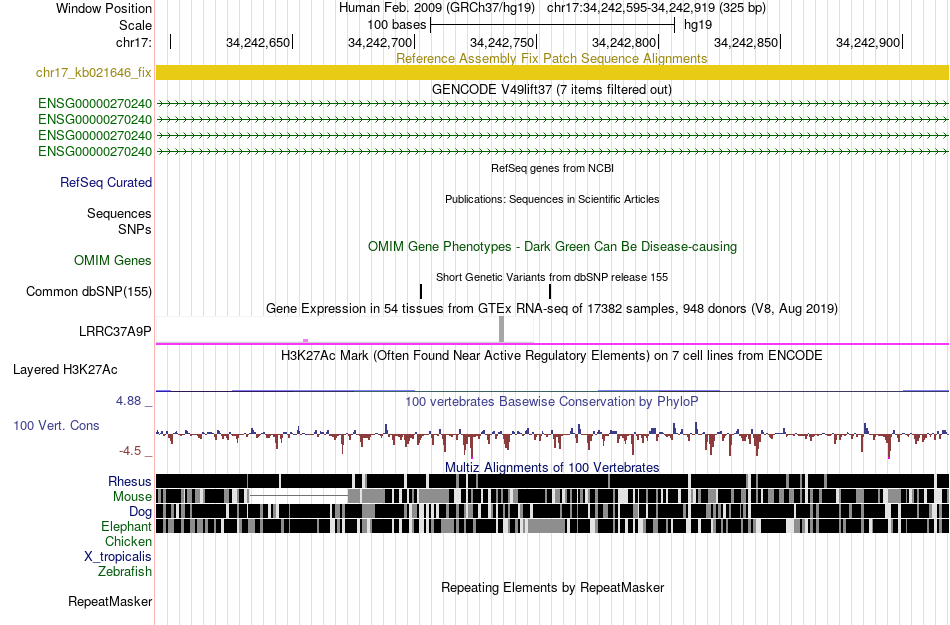Select the Dog species label
This screenshot has height=625, width=950.
(140, 512)
